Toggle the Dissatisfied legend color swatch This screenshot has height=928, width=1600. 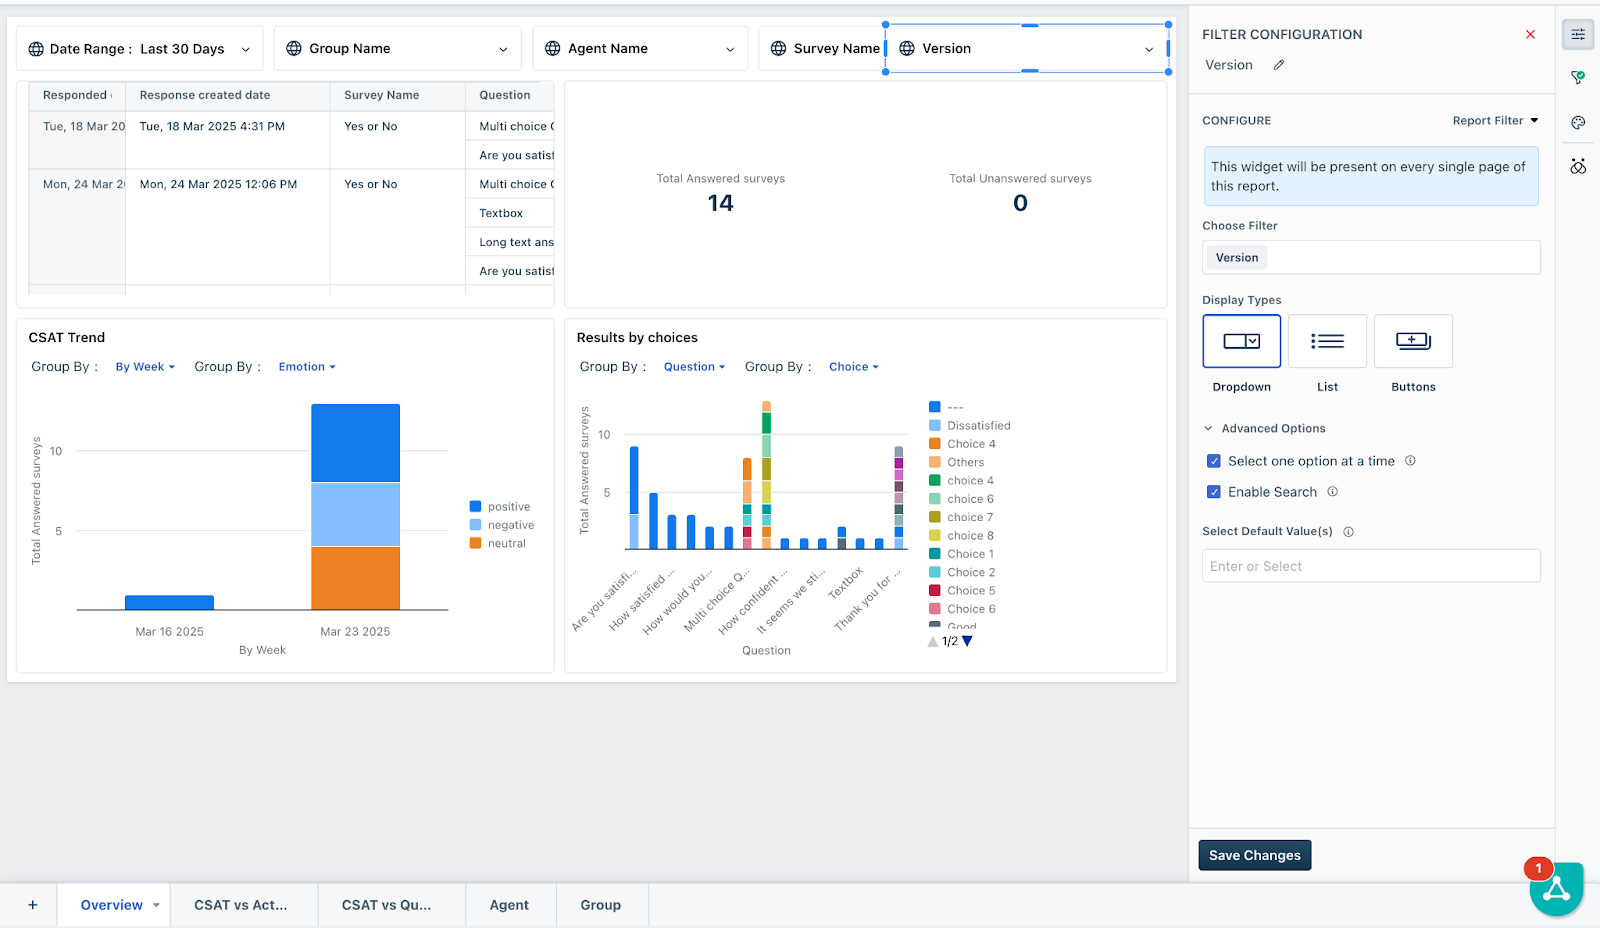[x=935, y=426]
